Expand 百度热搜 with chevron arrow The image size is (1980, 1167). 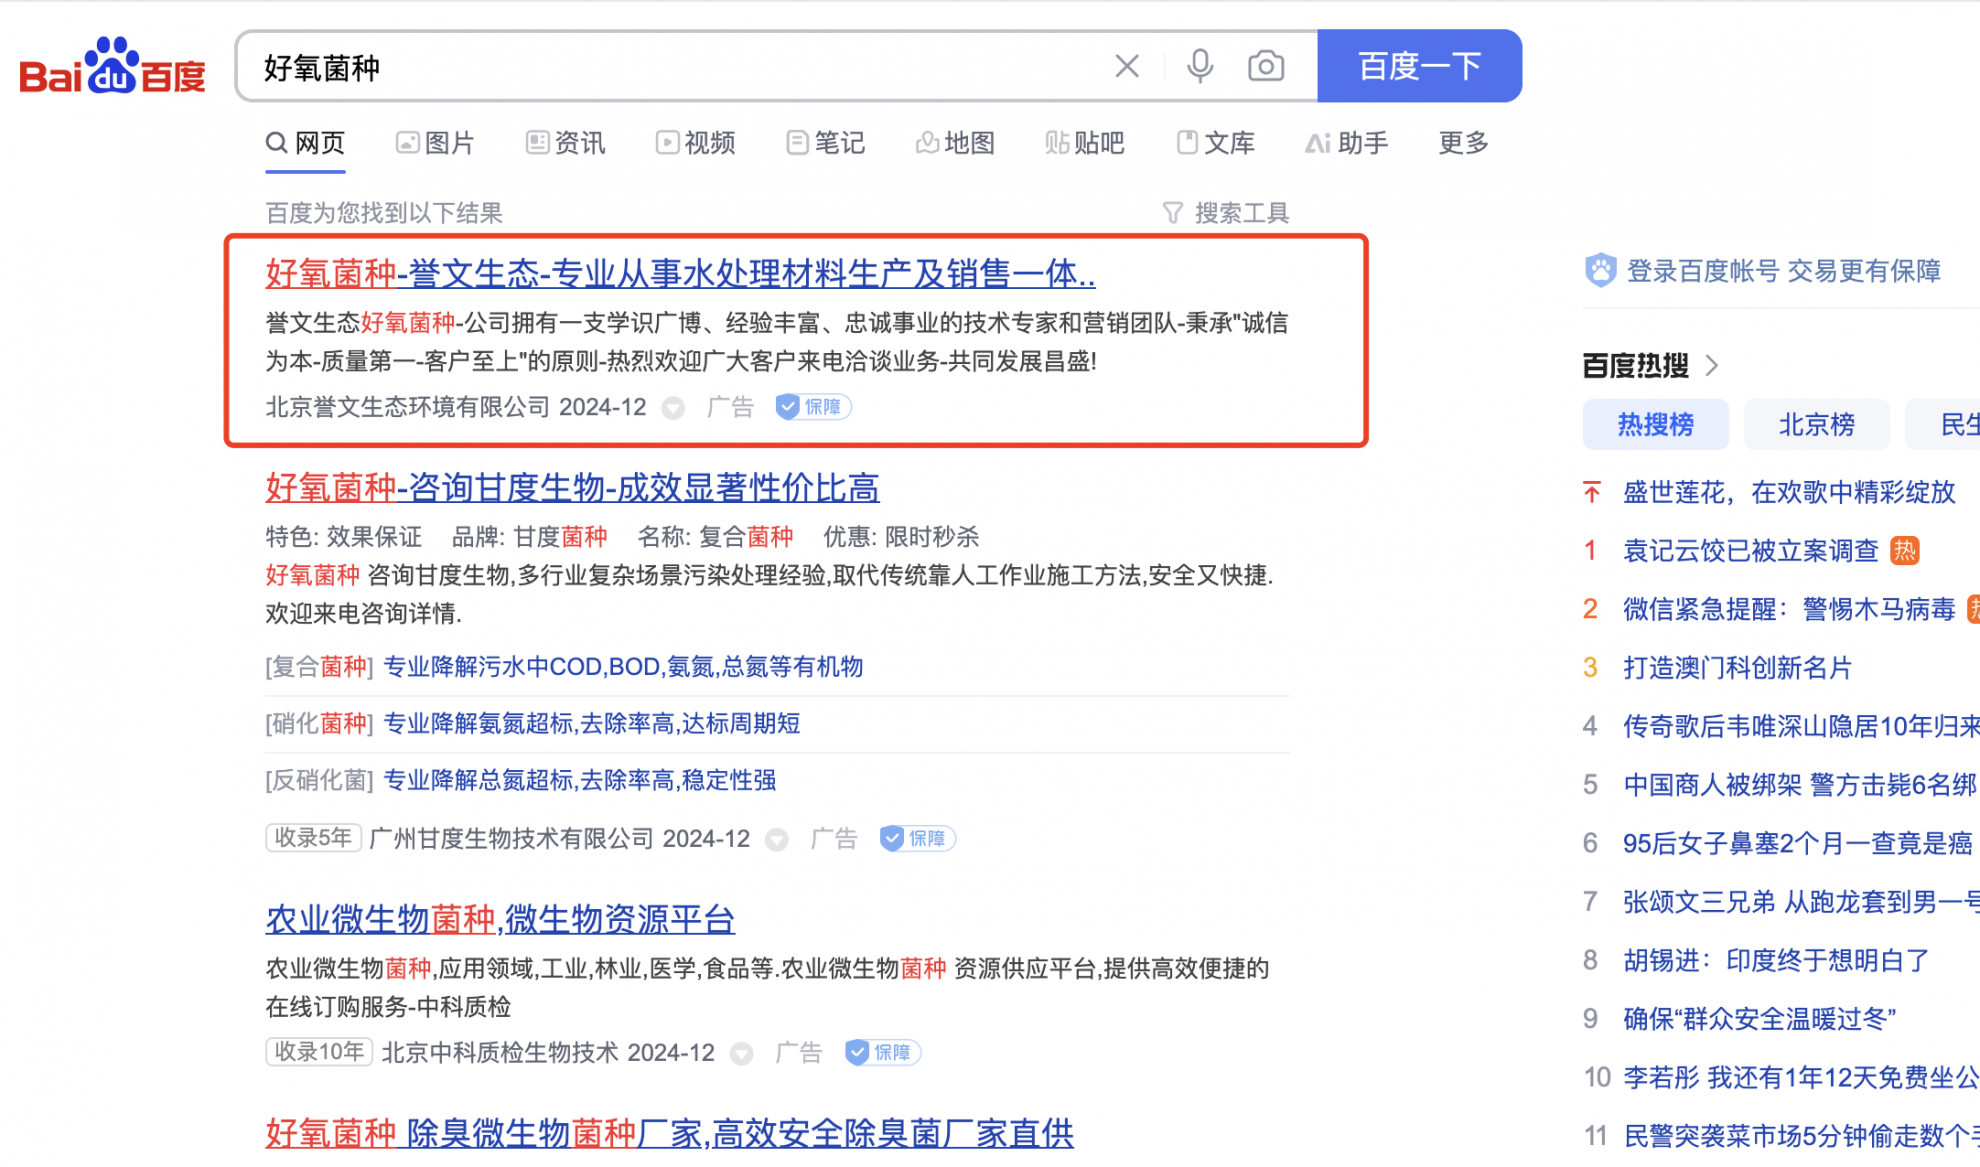pos(1712,365)
